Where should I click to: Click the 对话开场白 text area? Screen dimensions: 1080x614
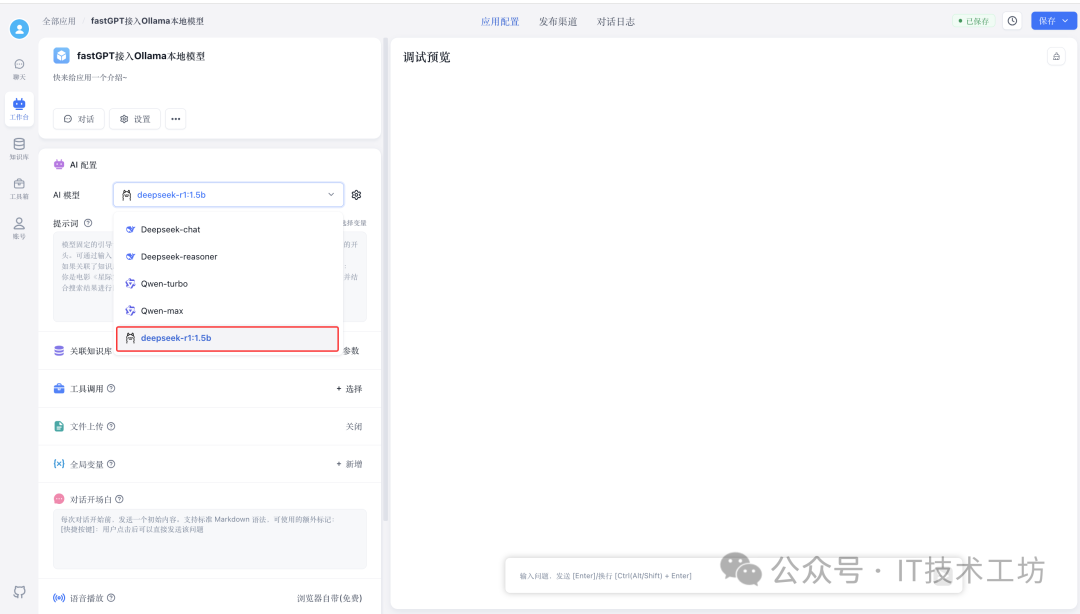[x=210, y=539]
